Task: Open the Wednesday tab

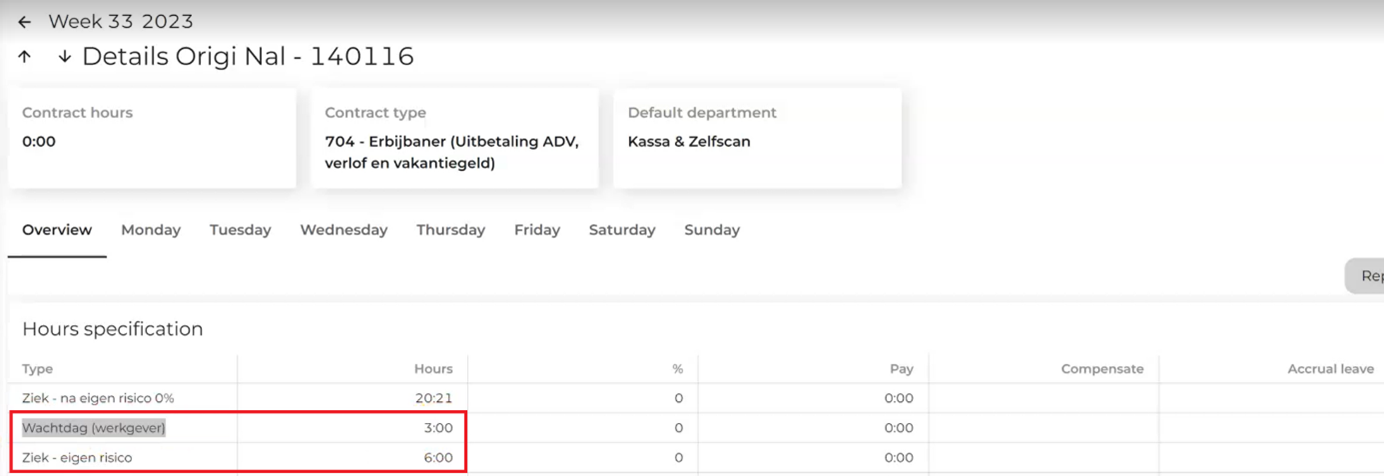Action: (344, 230)
